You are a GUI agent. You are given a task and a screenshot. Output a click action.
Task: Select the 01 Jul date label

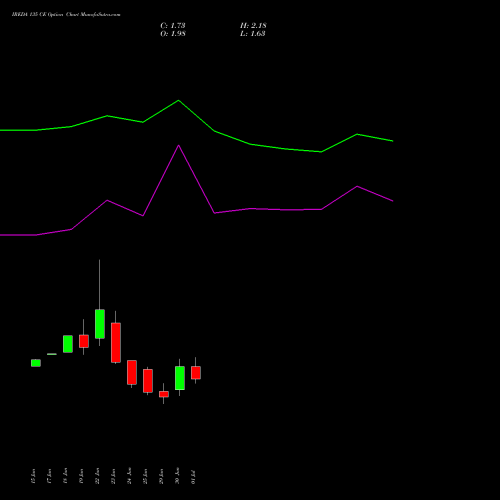(x=193, y=477)
